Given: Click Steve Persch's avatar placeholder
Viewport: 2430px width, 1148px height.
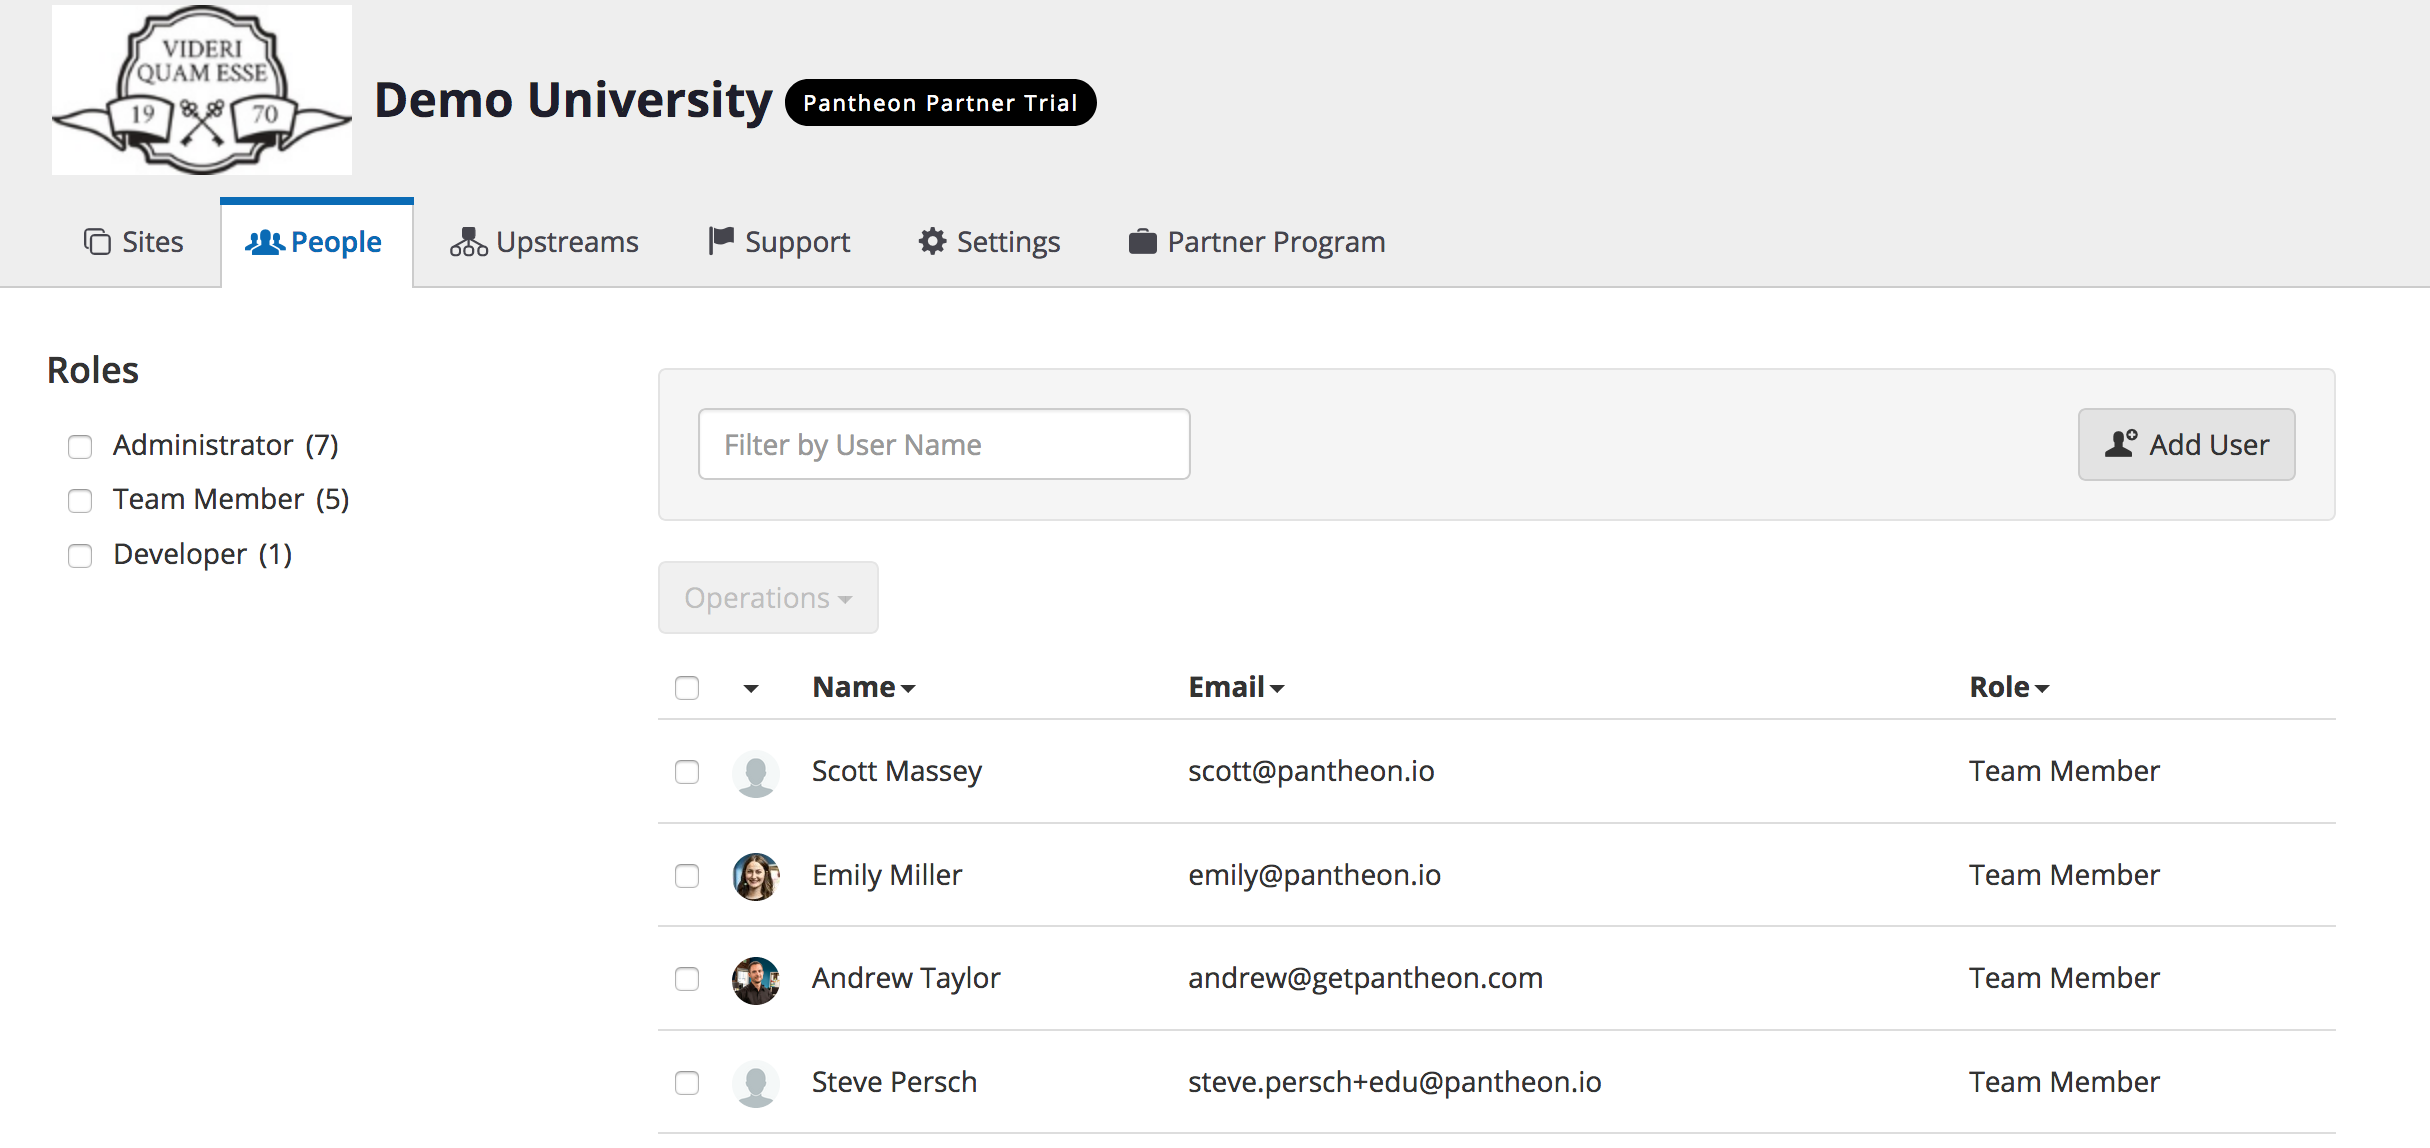Looking at the screenshot, I should (756, 1084).
